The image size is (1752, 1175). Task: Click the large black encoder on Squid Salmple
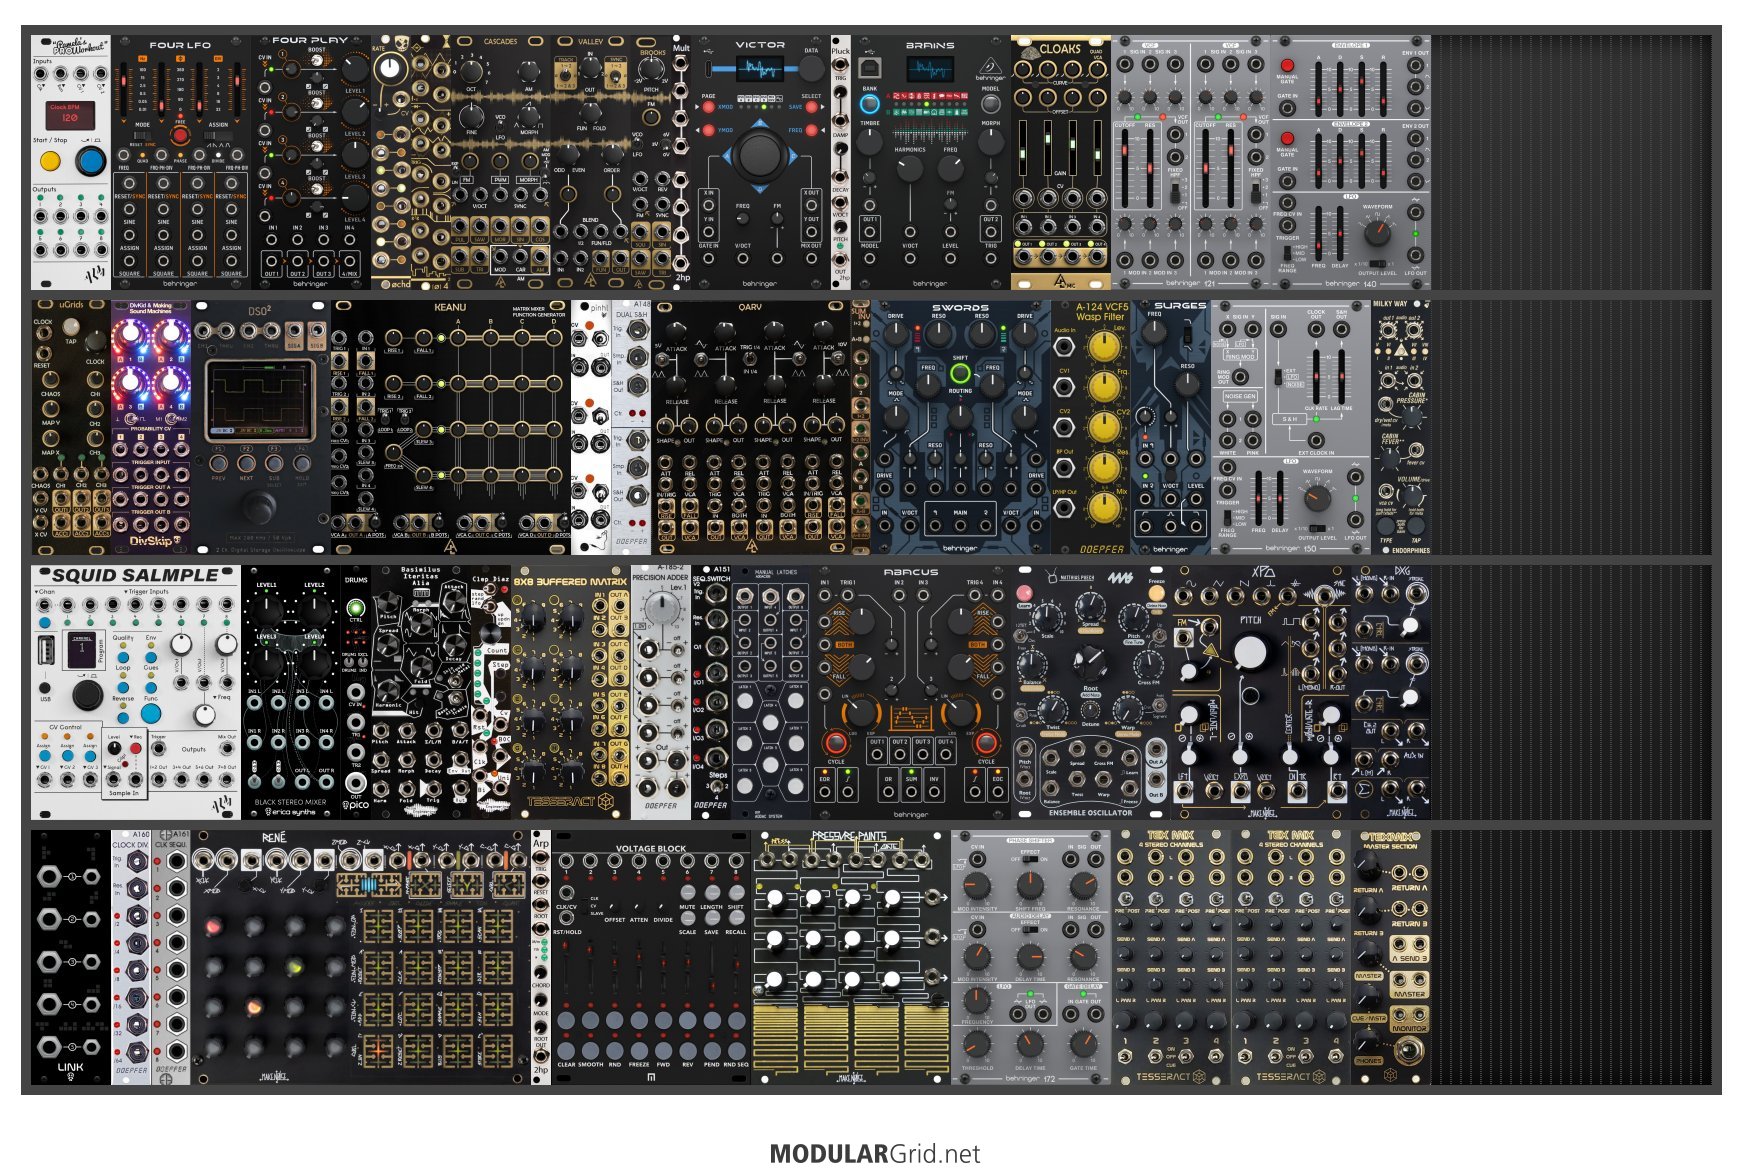point(87,694)
